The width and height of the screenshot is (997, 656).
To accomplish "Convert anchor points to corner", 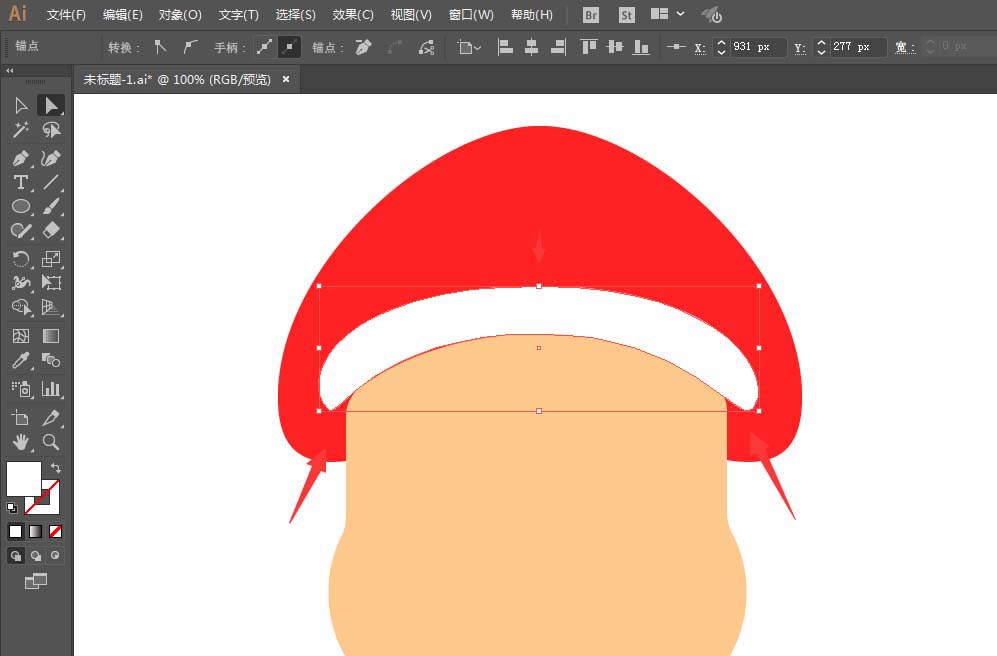I will click(x=160, y=47).
